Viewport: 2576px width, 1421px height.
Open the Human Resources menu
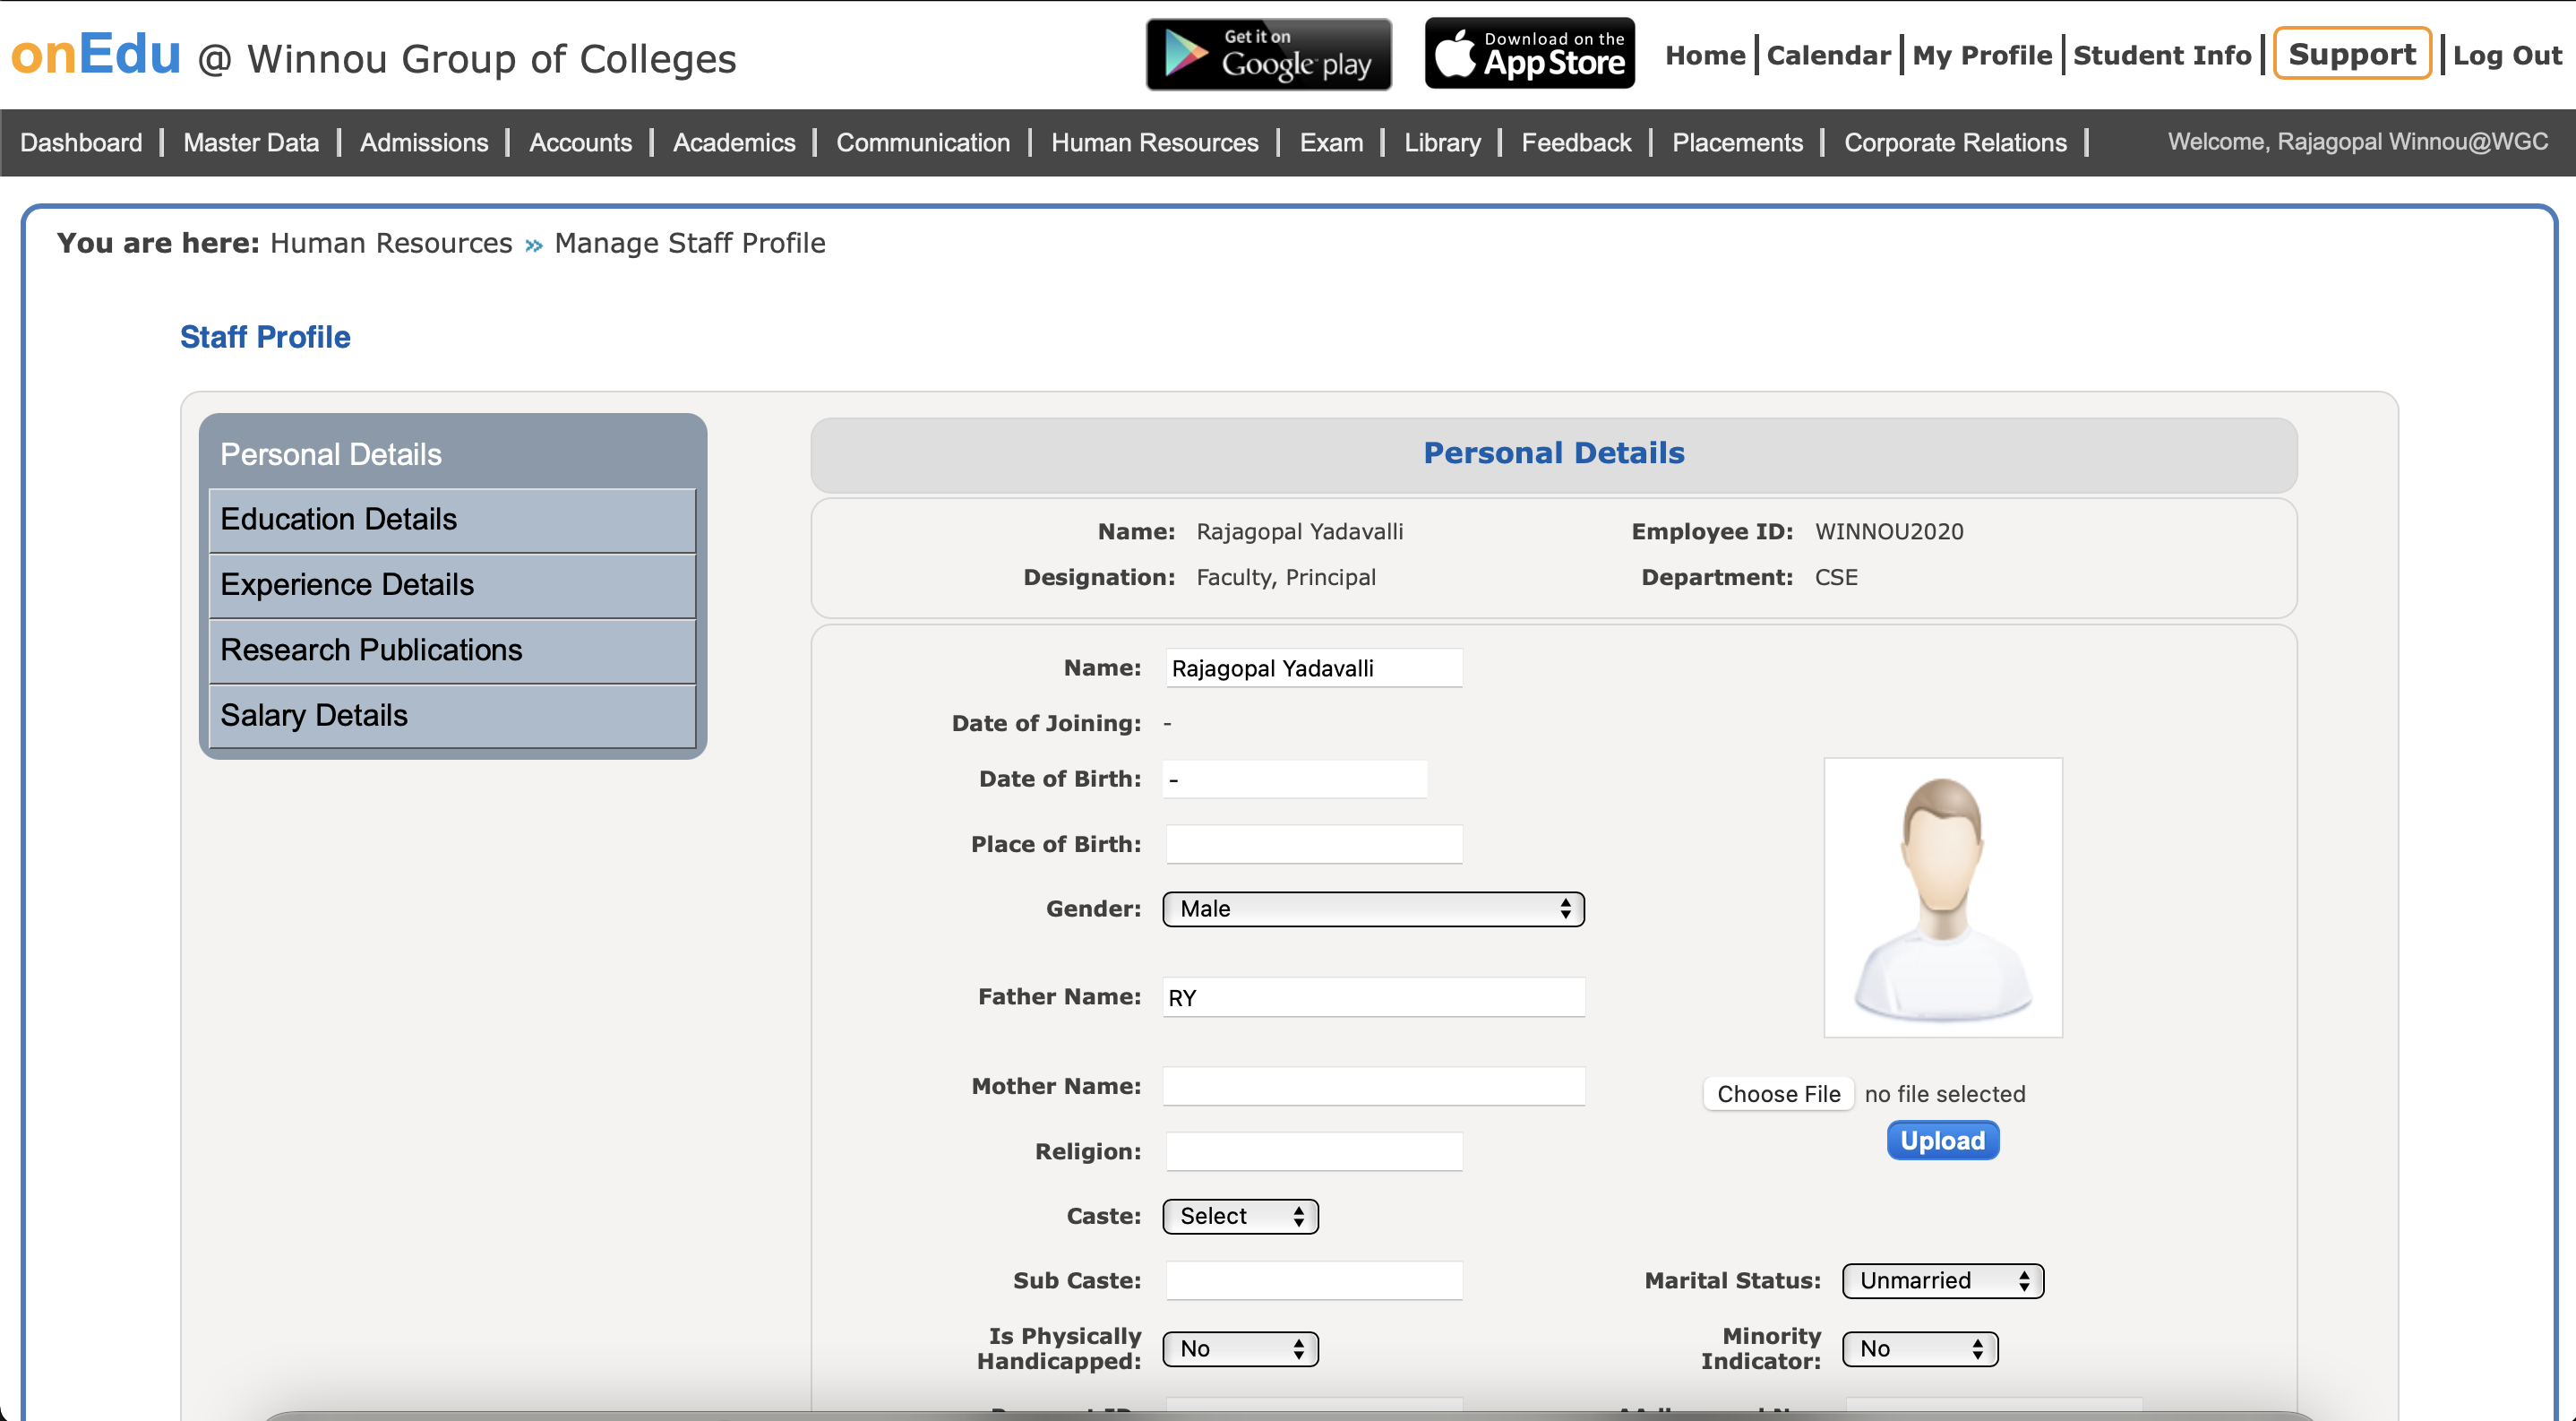click(x=1154, y=143)
